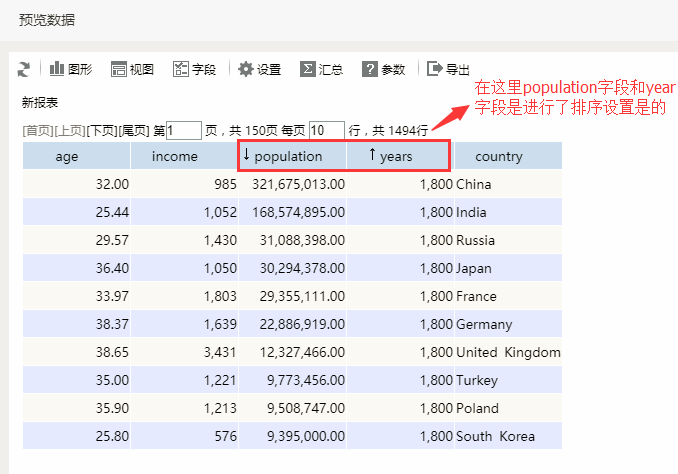Click population value 22,886,919.00

coord(302,324)
